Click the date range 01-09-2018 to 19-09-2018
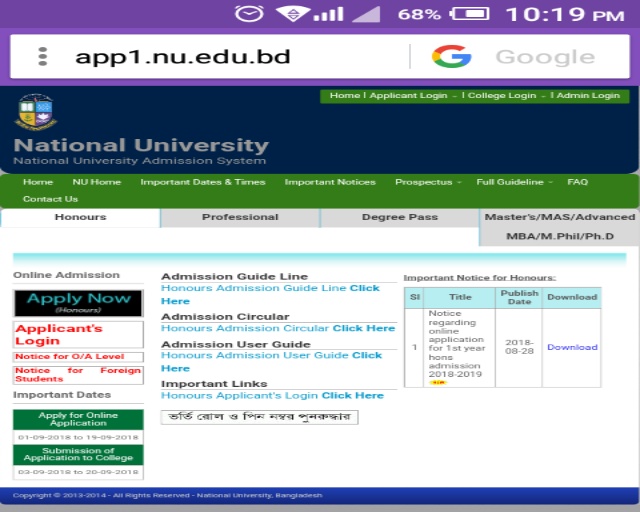The width and height of the screenshot is (640, 512). [x=78, y=437]
